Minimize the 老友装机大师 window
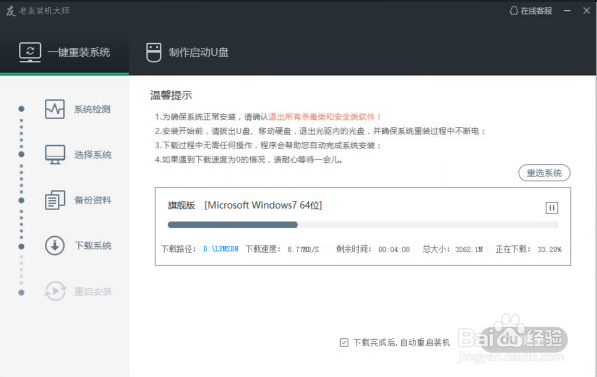Viewport: 597px width, 377px height. tap(567, 11)
